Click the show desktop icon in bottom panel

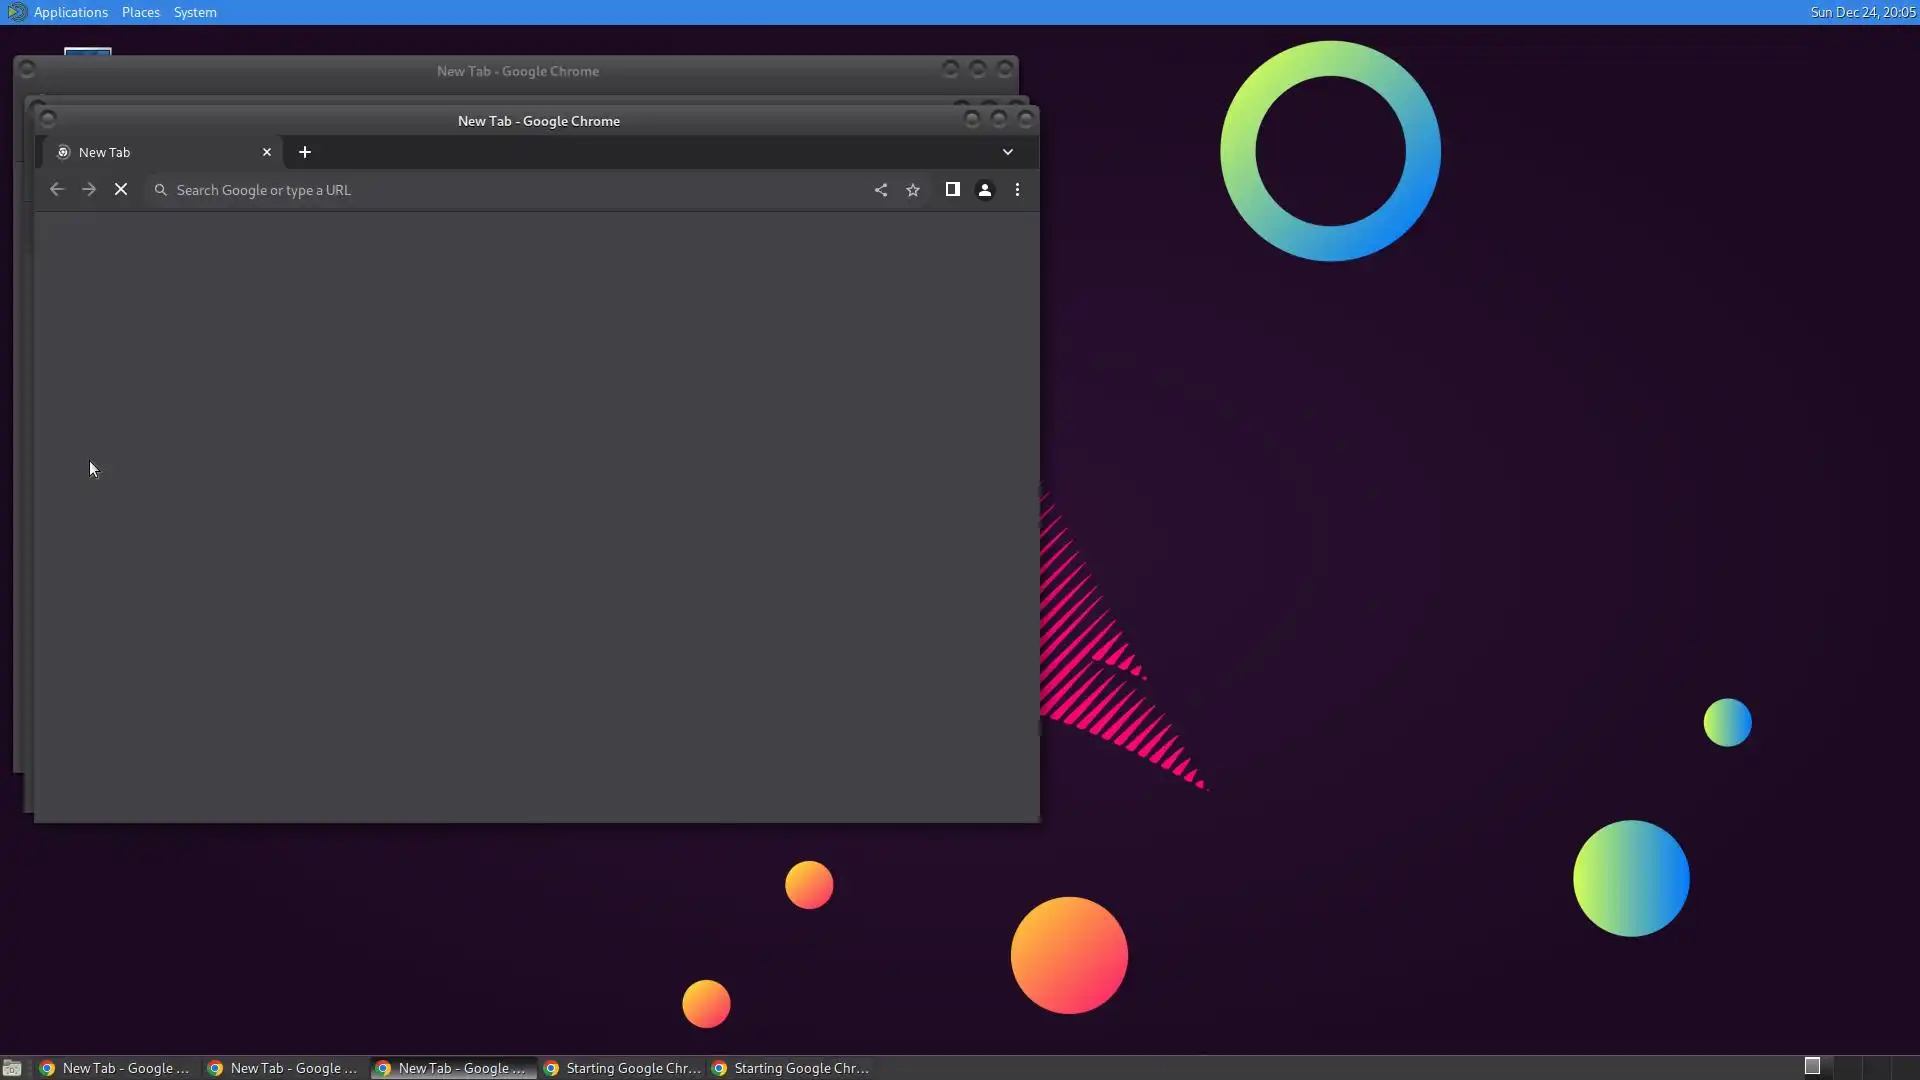(x=12, y=1068)
